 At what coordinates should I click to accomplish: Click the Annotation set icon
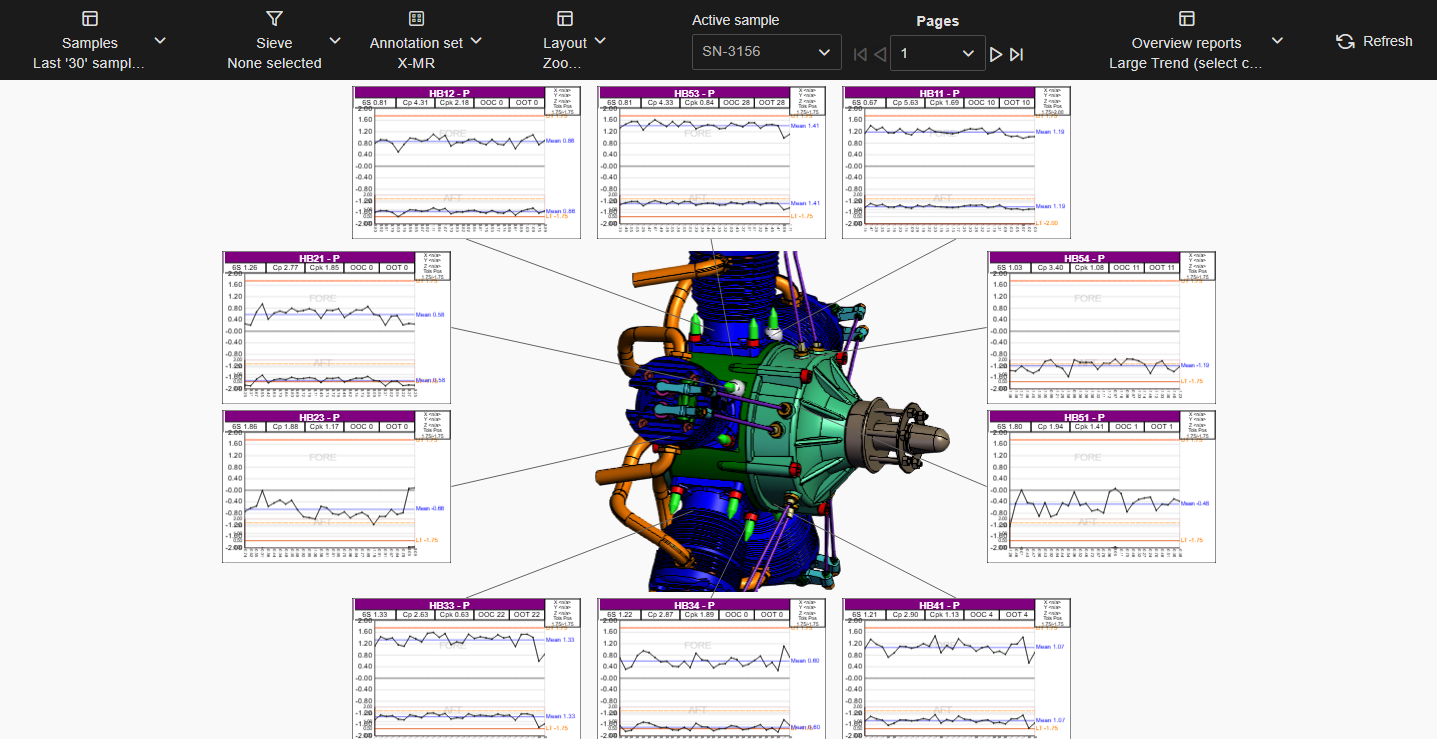(416, 19)
